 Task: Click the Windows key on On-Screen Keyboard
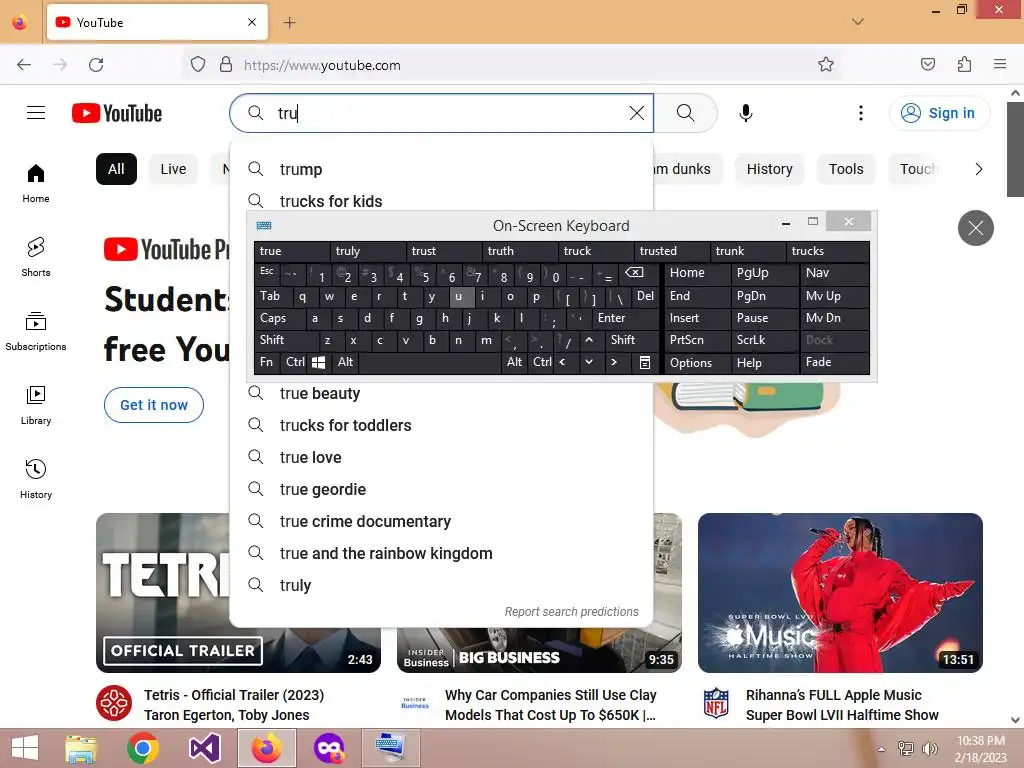319,362
